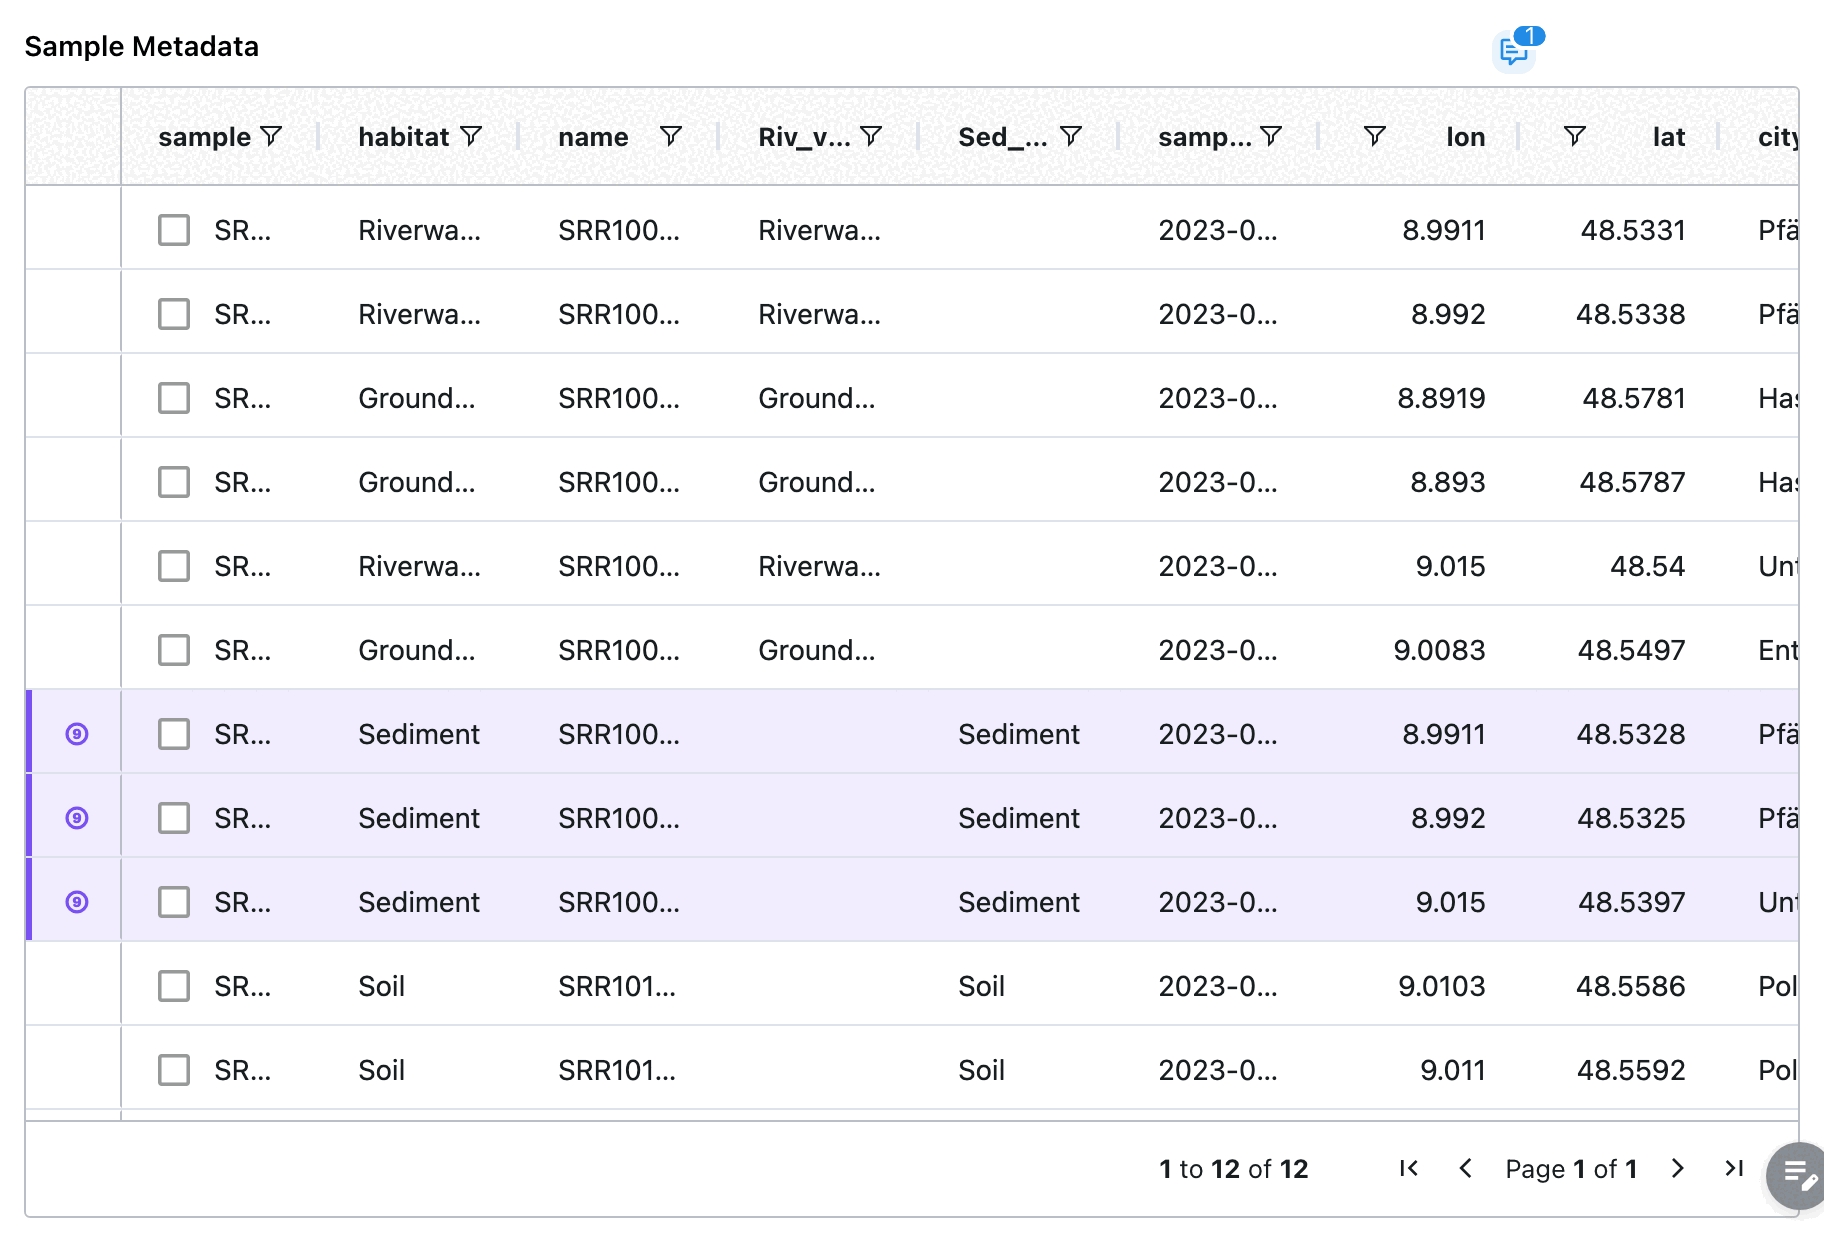Click annotation icon on lat 48.5397 row
The image size is (1824, 1242).
(x=77, y=902)
